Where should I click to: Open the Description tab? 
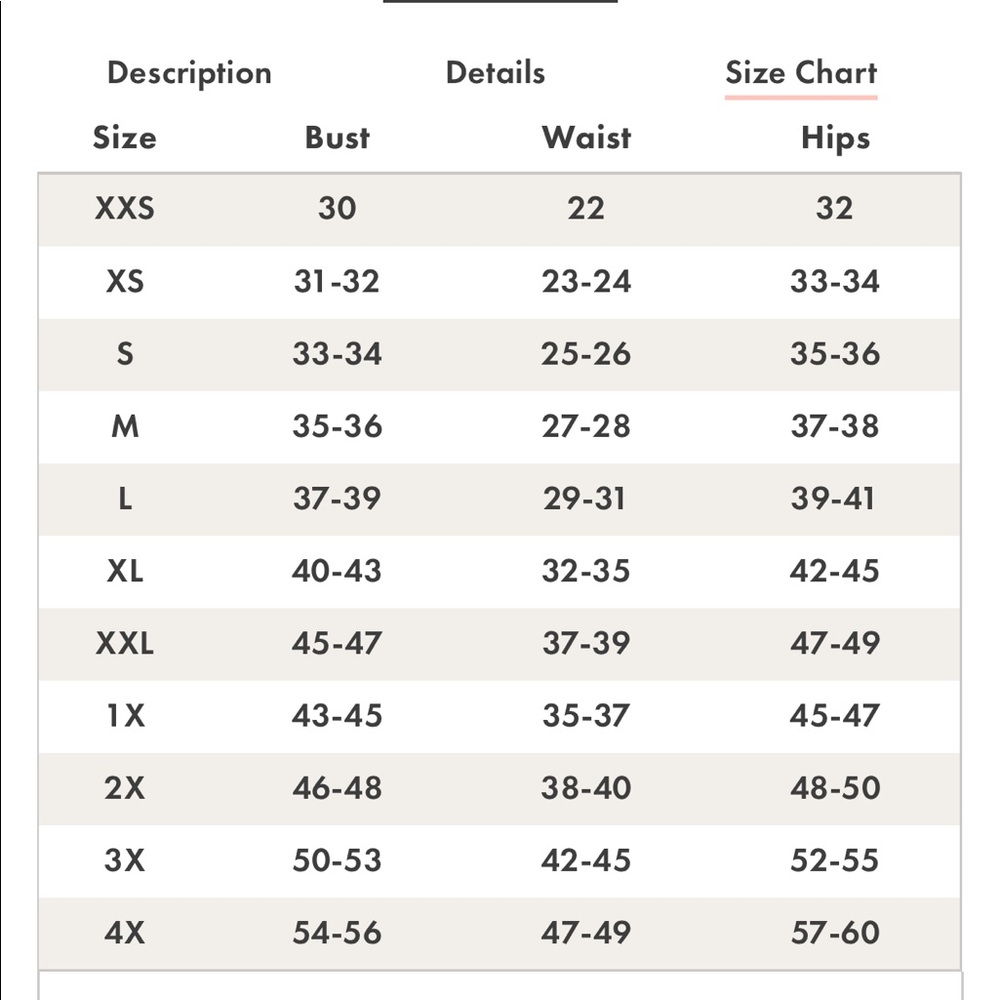(189, 73)
